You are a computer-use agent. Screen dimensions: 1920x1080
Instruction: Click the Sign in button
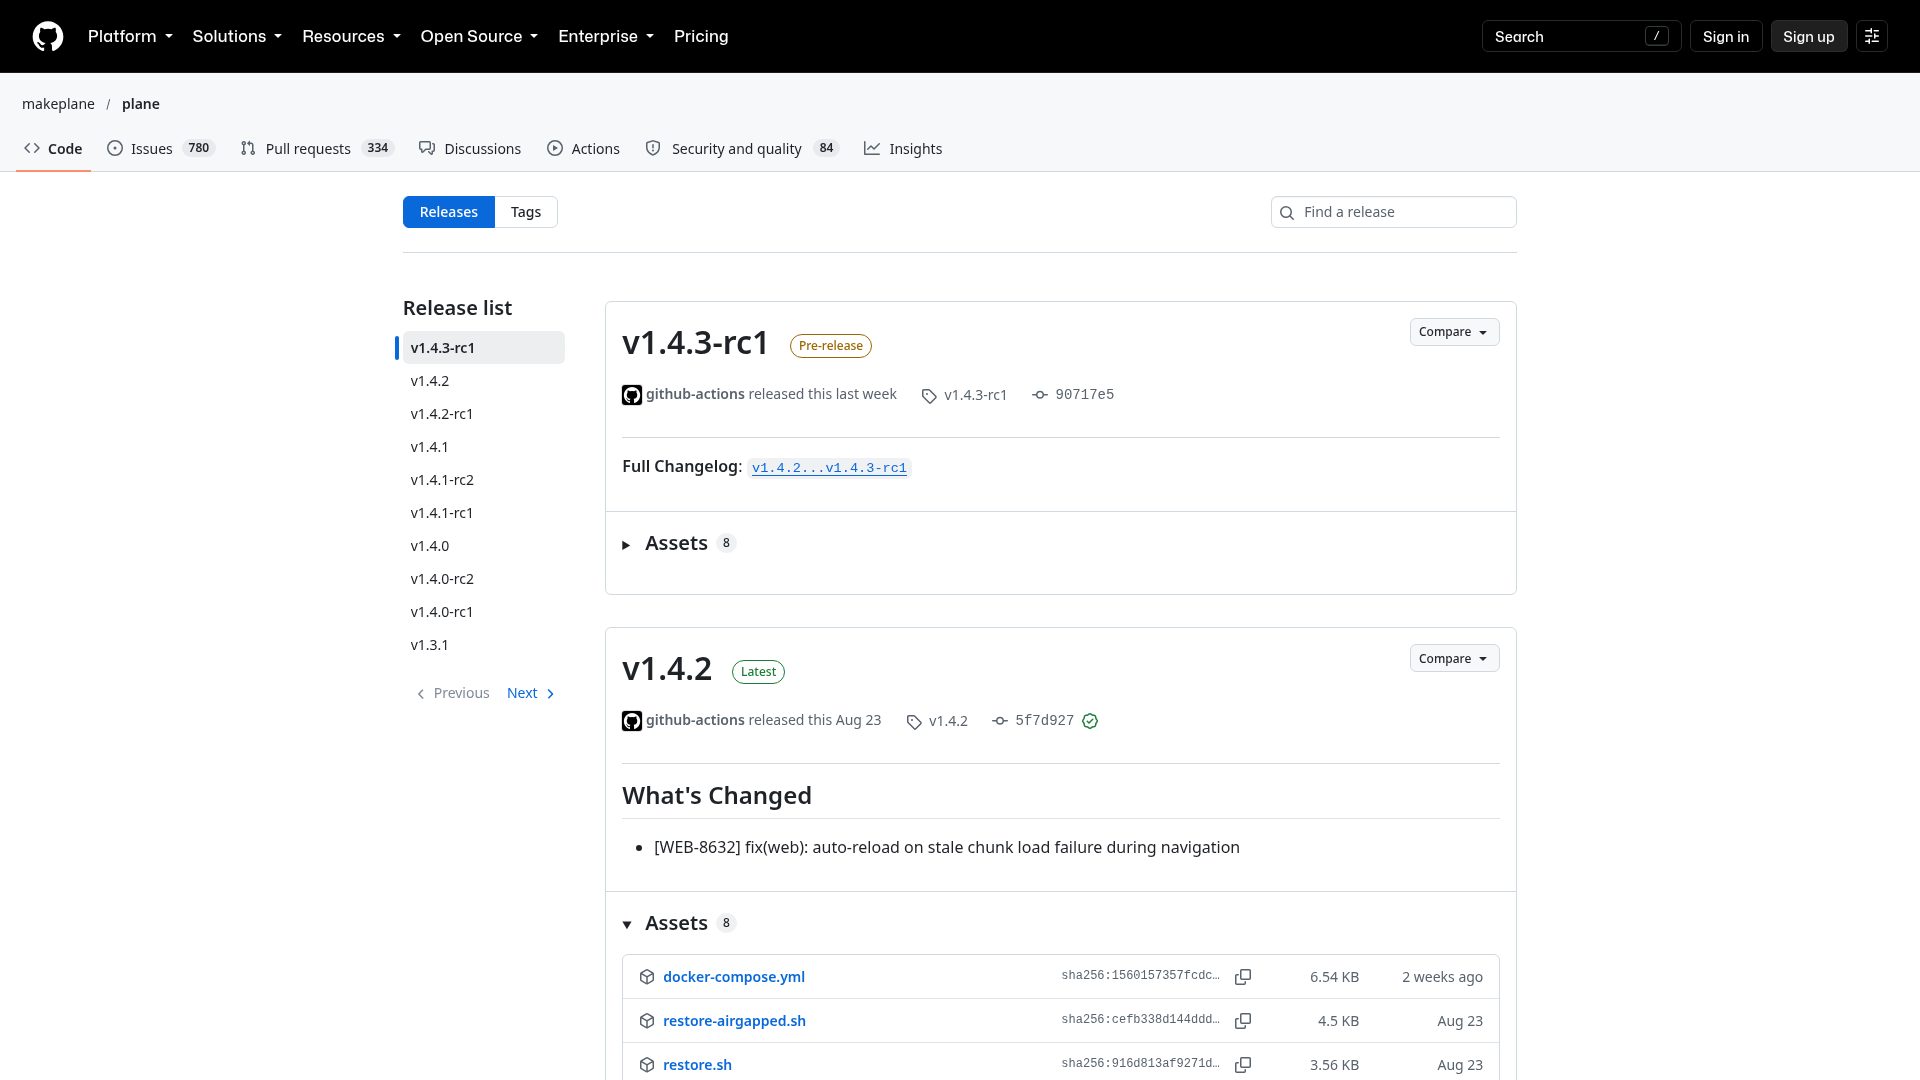[x=1726, y=37]
